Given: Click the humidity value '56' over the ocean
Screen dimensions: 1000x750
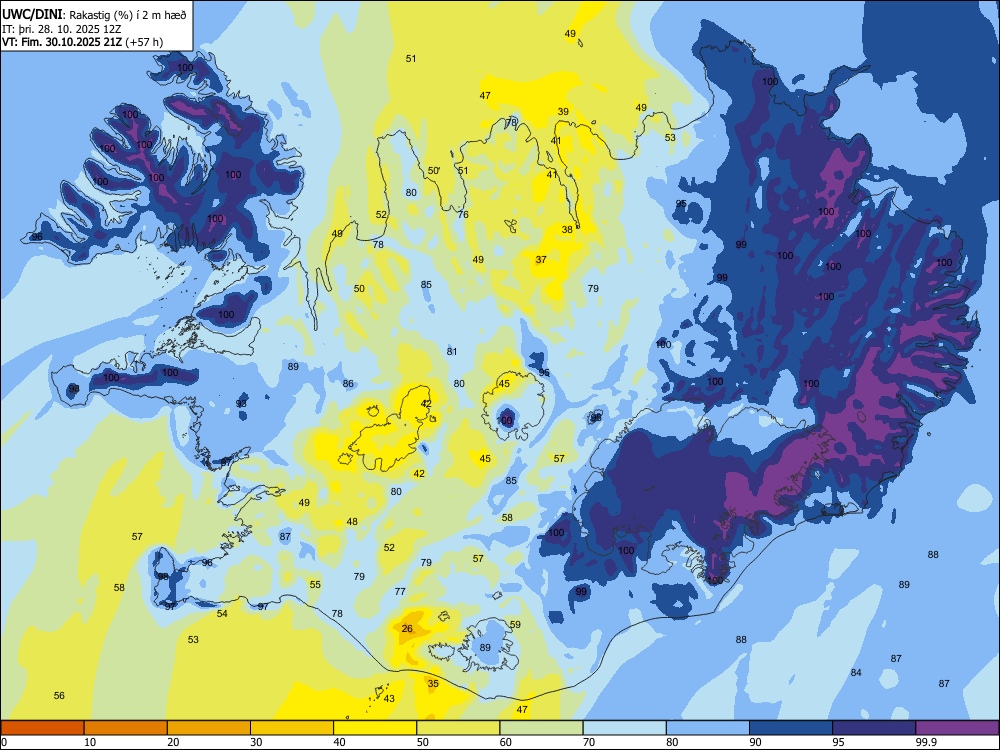Looking at the screenshot, I should point(59,695).
